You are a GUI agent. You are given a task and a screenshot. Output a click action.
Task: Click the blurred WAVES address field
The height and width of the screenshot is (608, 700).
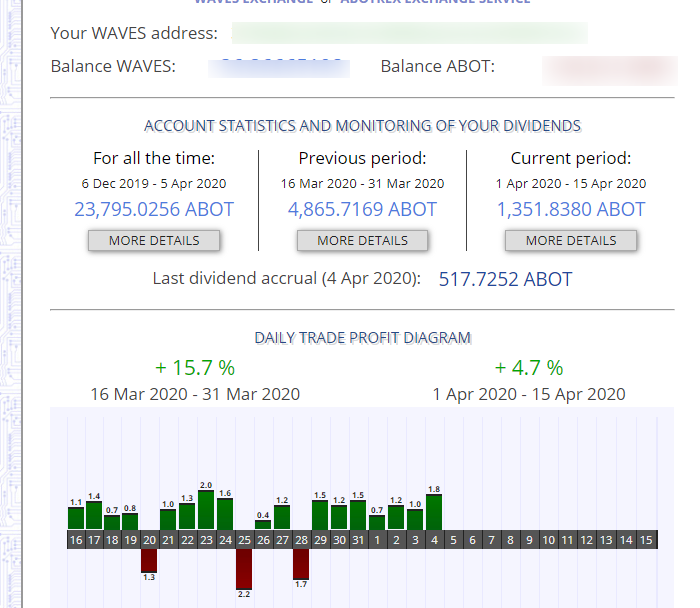[410, 33]
